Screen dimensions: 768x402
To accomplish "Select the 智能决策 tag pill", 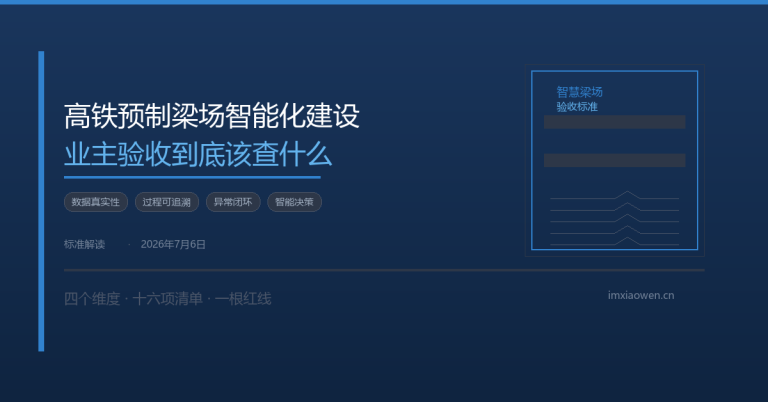I will tap(294, 202).
